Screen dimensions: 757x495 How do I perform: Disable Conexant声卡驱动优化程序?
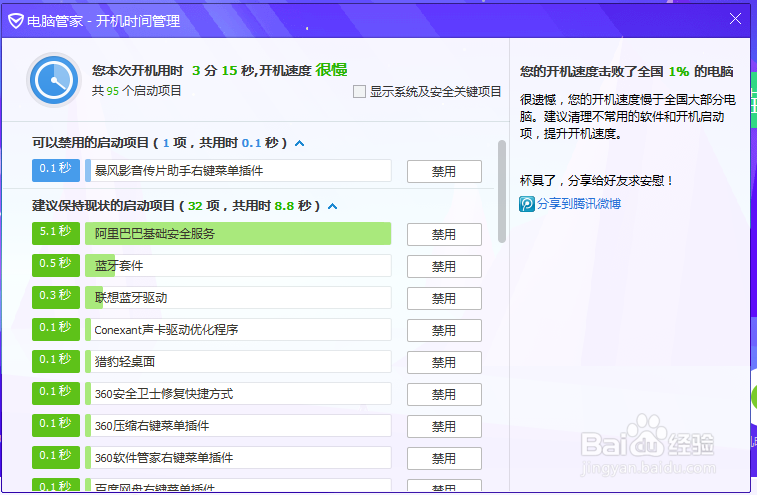pos(444,330)
